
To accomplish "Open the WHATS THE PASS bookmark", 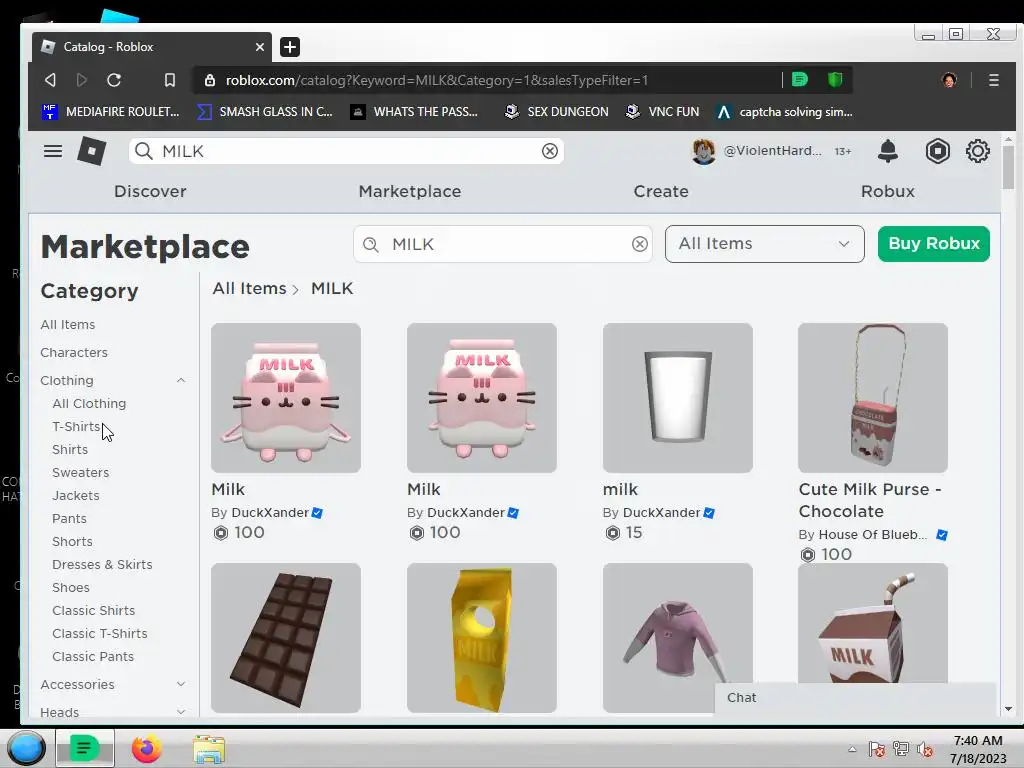I will tap(414, 112).
